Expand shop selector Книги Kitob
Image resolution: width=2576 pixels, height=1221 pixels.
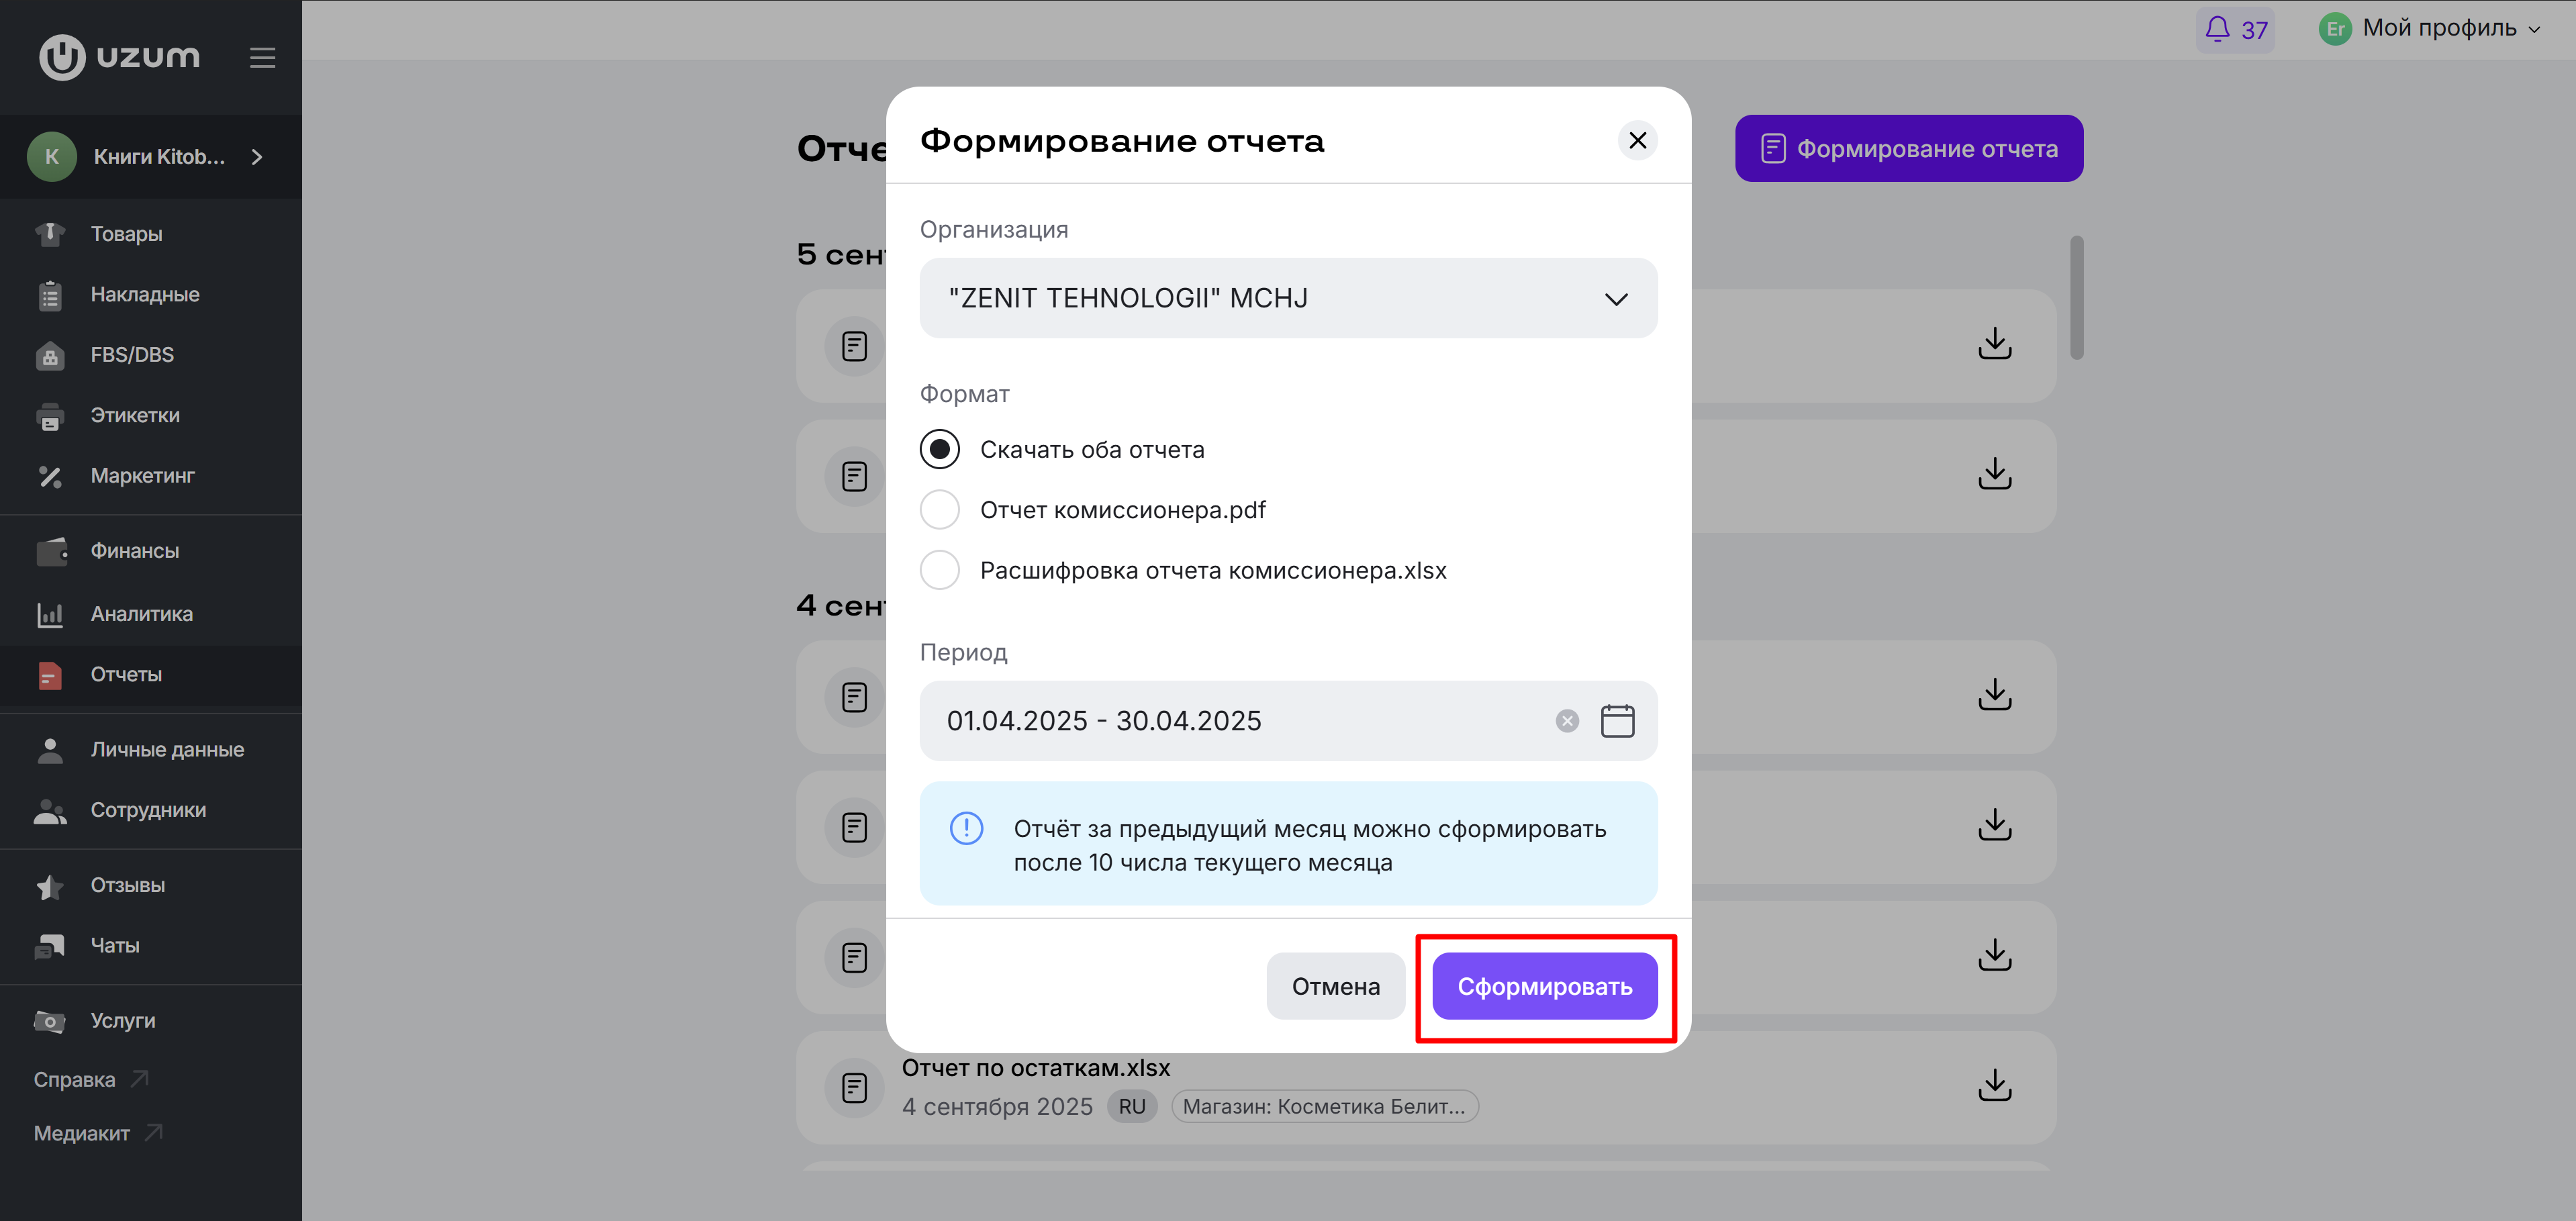point(151,157)
